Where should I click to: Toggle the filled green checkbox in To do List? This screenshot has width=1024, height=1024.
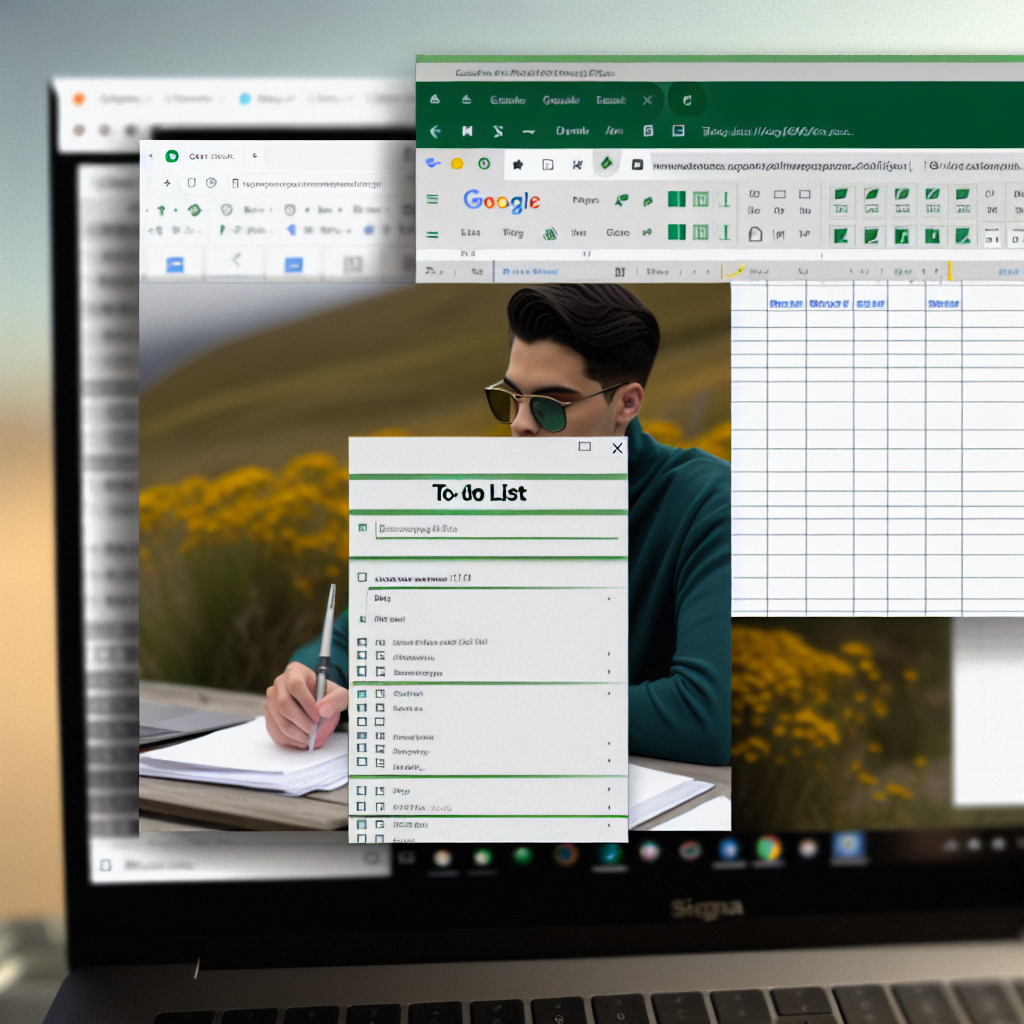(x=361, y=693)
